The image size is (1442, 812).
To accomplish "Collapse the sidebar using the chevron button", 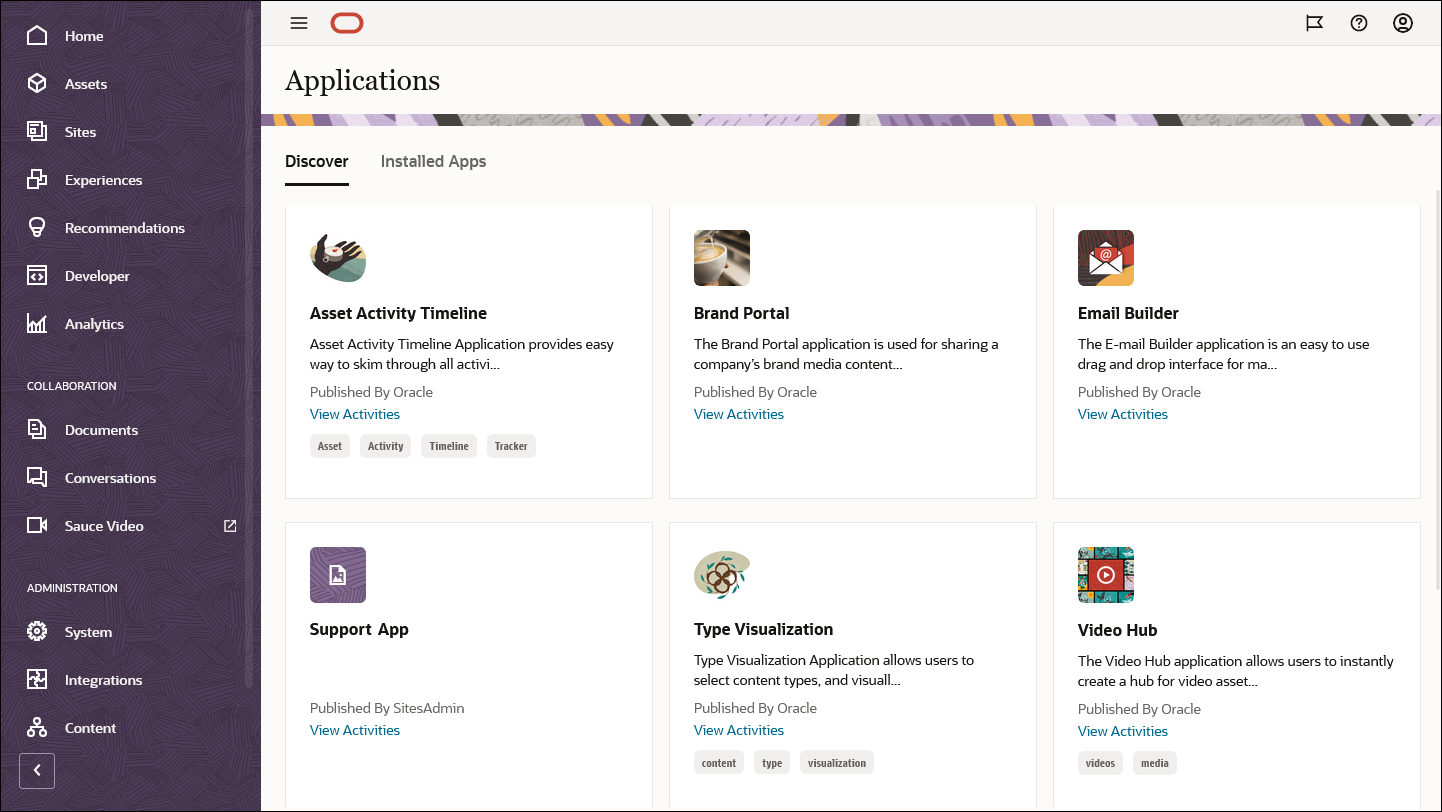I will pos(37,770).
